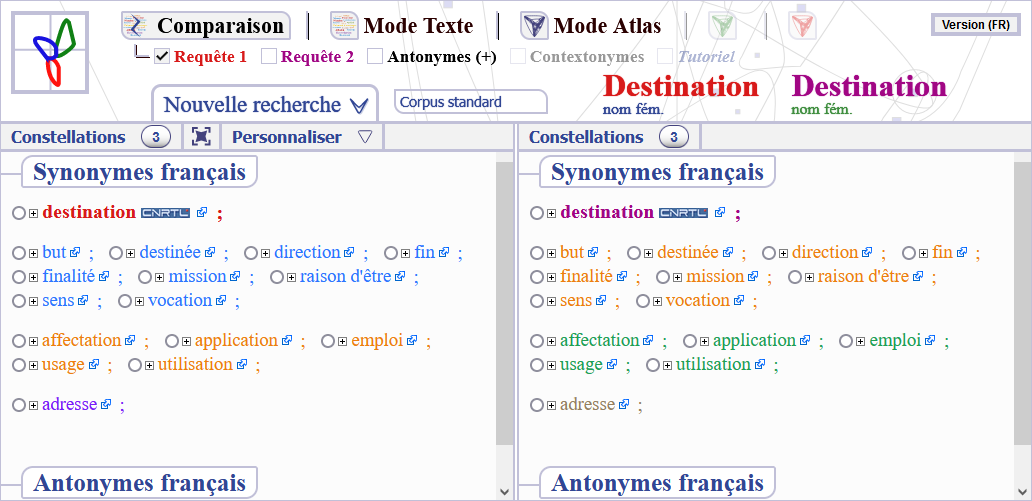This screenshot has height=501, width=1032.
Task: Click the red faded atlas icon in header
Action: click(802, 26)
